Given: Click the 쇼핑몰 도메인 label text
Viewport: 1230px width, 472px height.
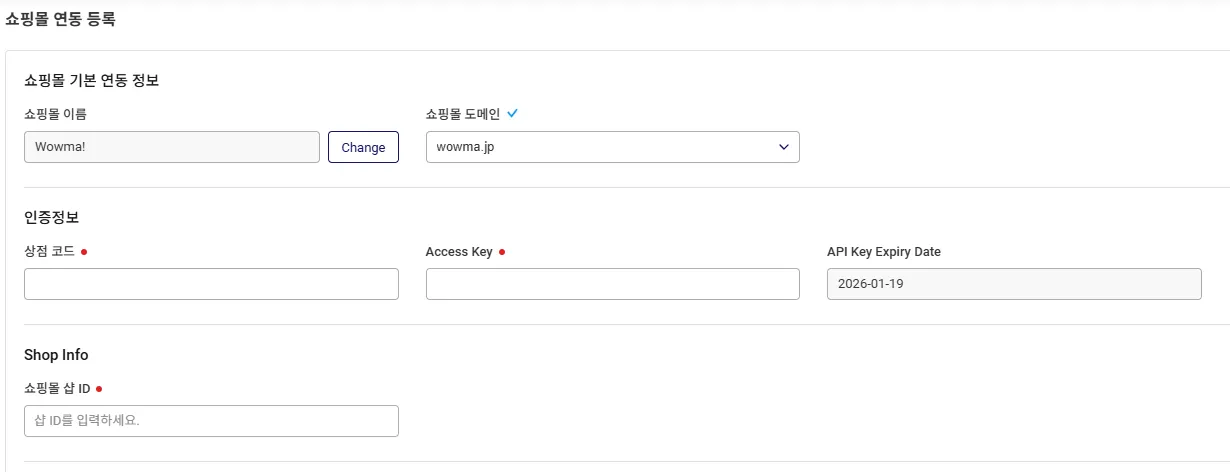Looking at the screenshot, I should pyautogui.click(x=462, y=114).
